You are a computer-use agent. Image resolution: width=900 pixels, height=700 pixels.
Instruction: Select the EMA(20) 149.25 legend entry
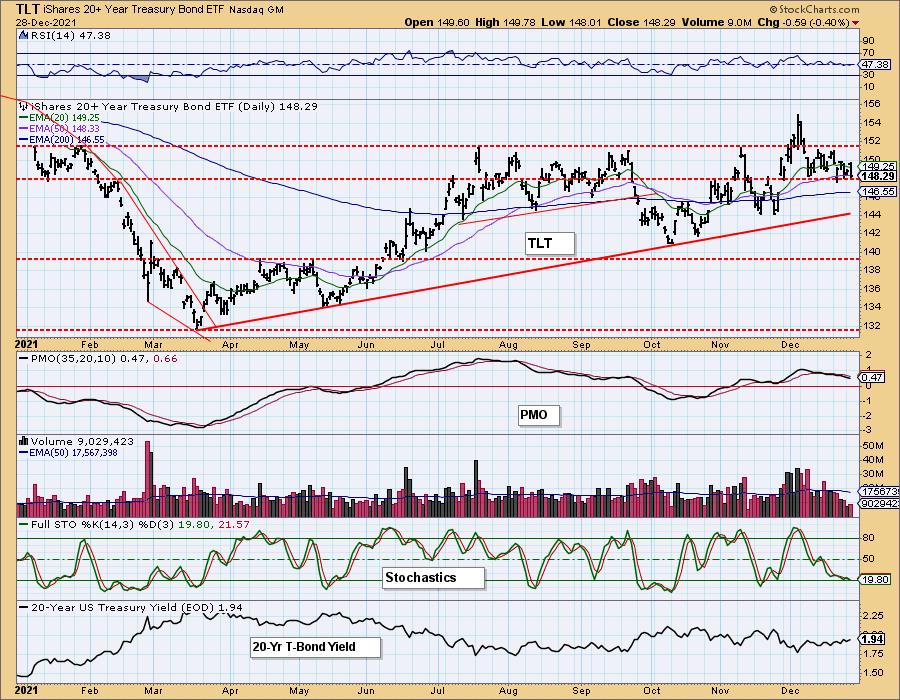pyautogui.click(x=60, y=118)
